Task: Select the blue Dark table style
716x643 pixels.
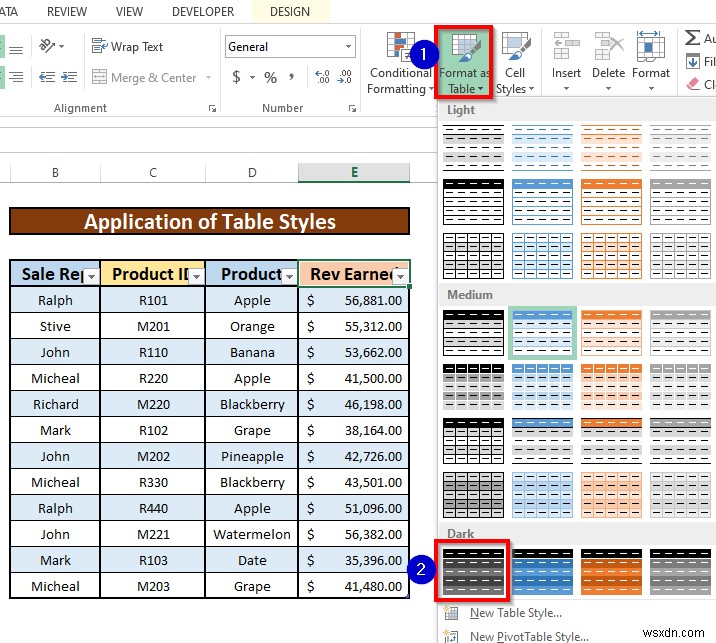Action: tap(542, 572)
